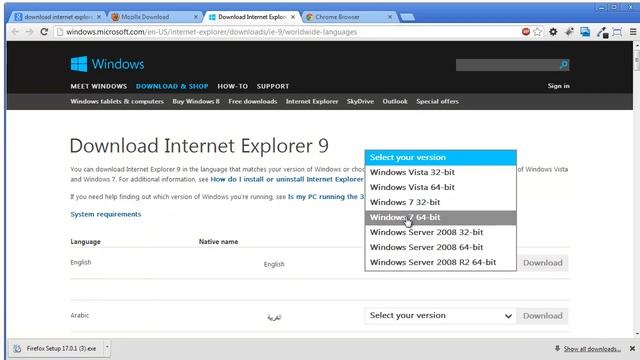This screenshot has width=640, height=360.
Task: Click Download button in English row
Action: point(543,263)
